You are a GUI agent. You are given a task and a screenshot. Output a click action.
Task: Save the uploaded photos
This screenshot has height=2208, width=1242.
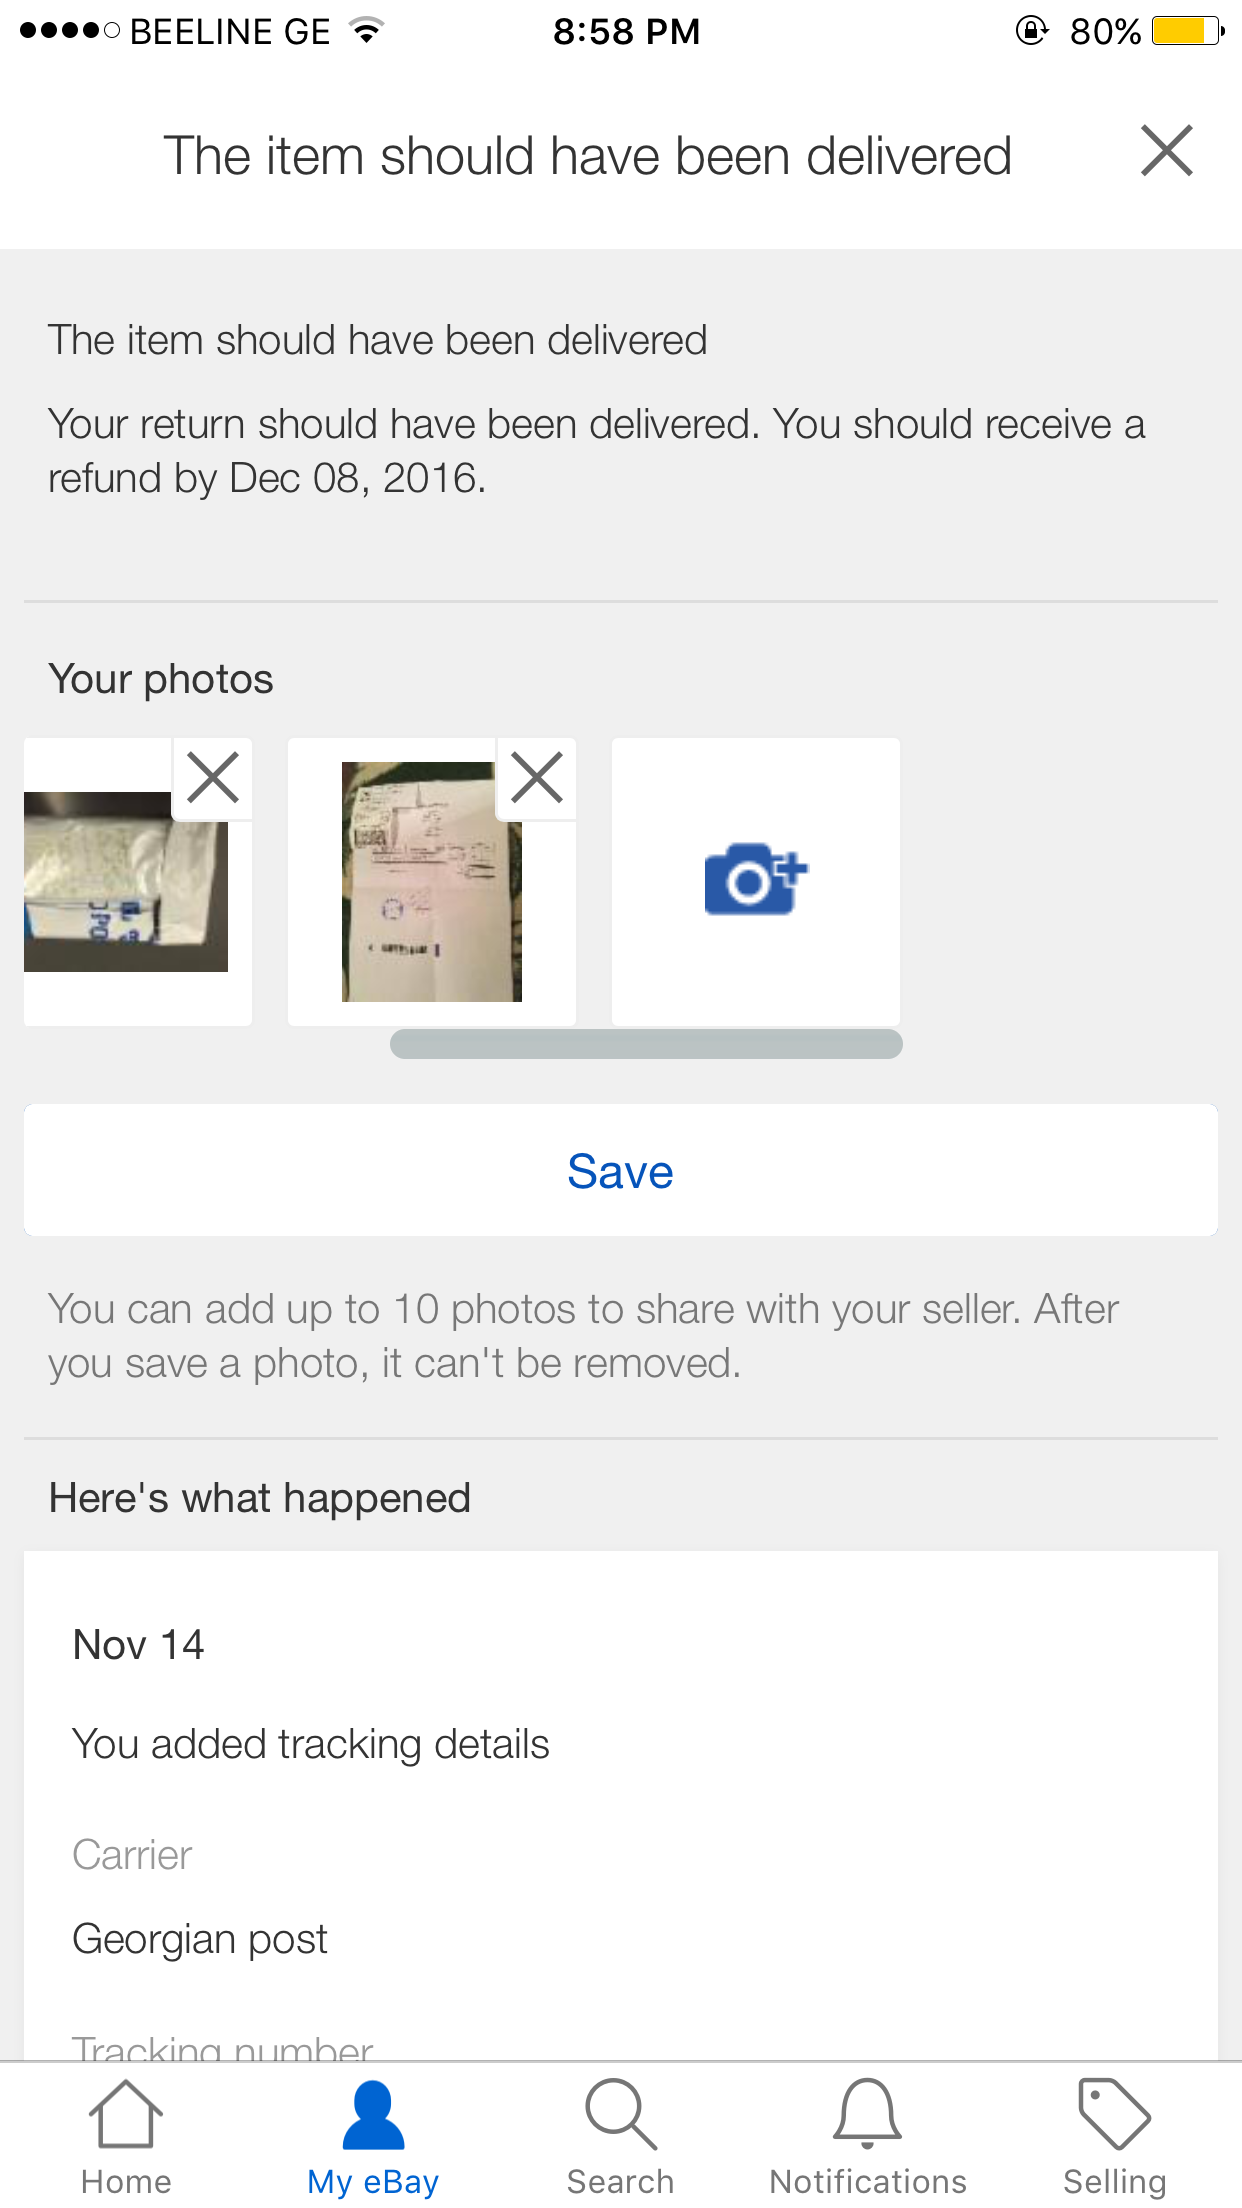[621, 1170]
